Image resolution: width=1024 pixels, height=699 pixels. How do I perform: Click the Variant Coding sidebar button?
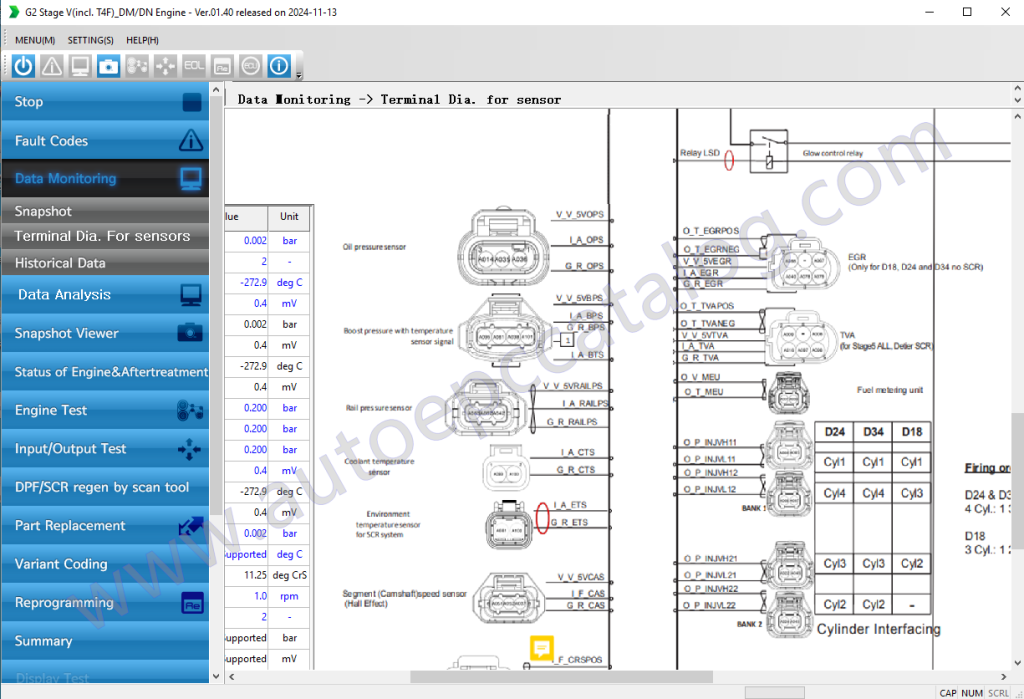click(103, 564)
